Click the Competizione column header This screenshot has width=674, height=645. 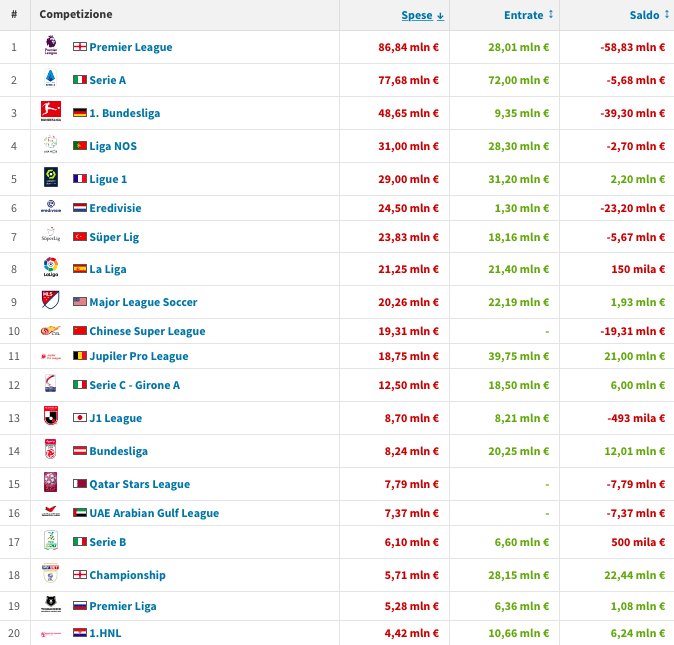point(76,15)
